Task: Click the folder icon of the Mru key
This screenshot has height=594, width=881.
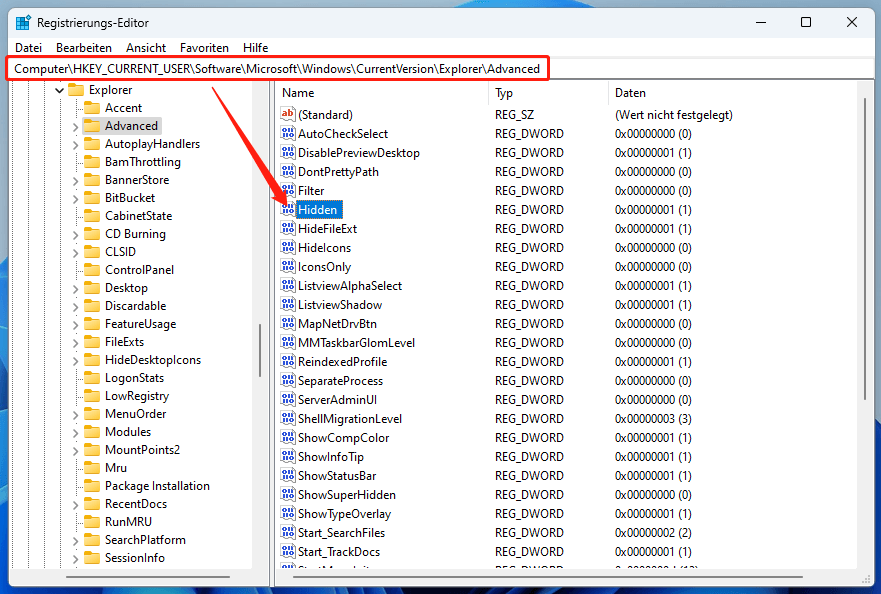Action: 92,468
